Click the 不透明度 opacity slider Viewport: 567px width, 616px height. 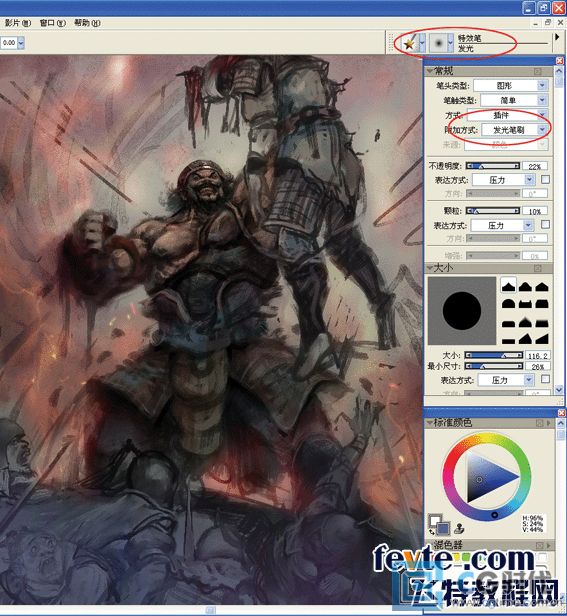[493, 166]
